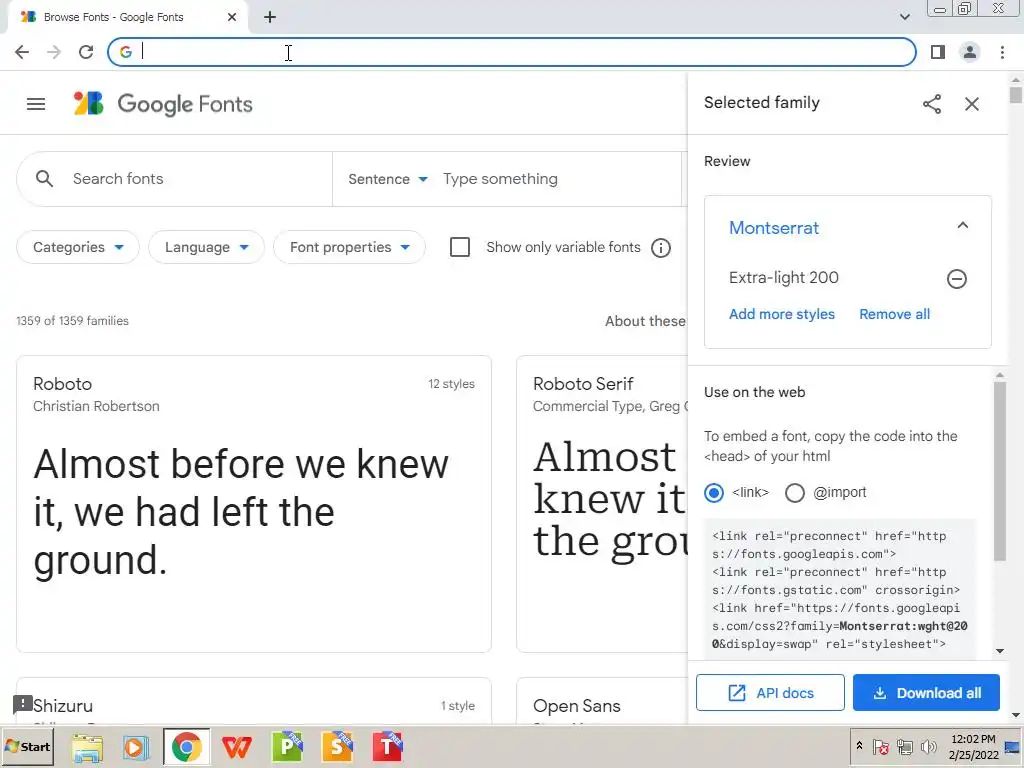Open the Sentence preview type dropdown
The width and height of the screenshot is (1024, 768).
[x=387, y=179]
